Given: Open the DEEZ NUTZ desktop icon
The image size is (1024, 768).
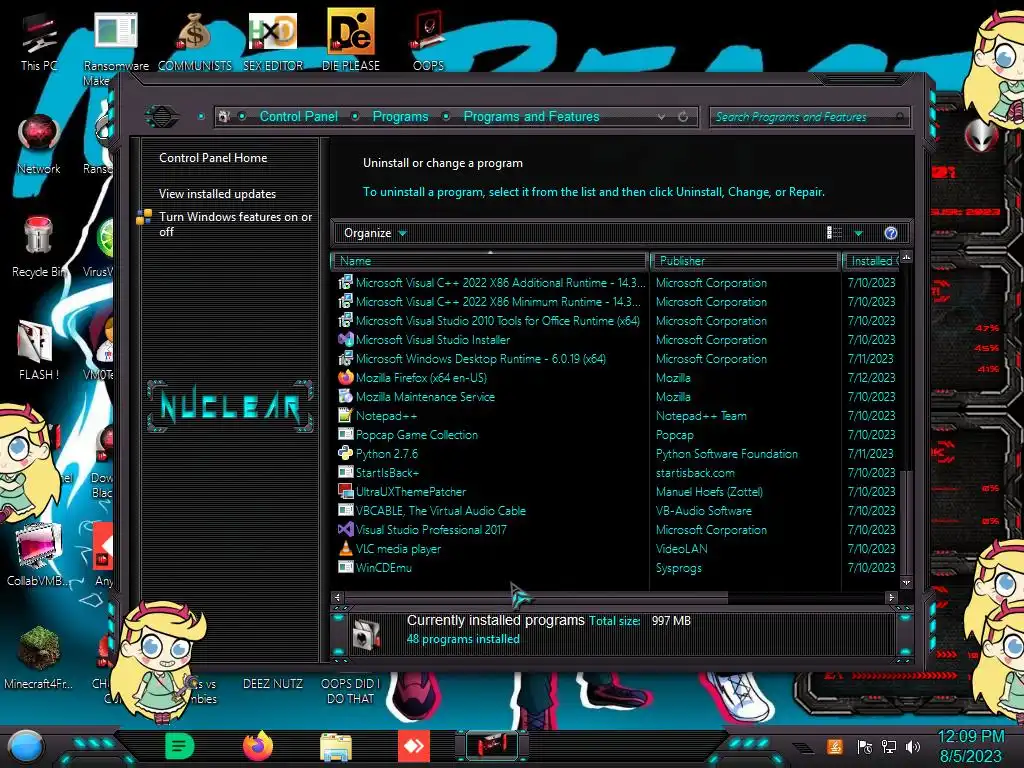Looking at the screenshot, I should point(273,683).
